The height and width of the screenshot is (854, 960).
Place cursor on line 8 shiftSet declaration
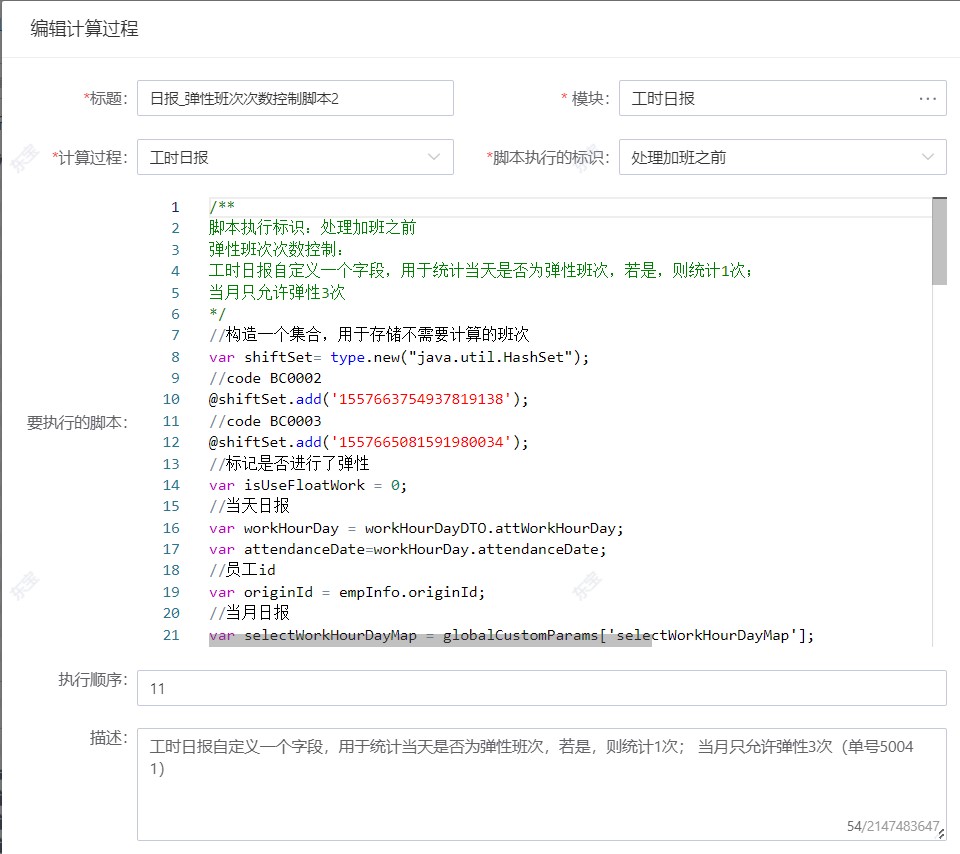[399, 357]
